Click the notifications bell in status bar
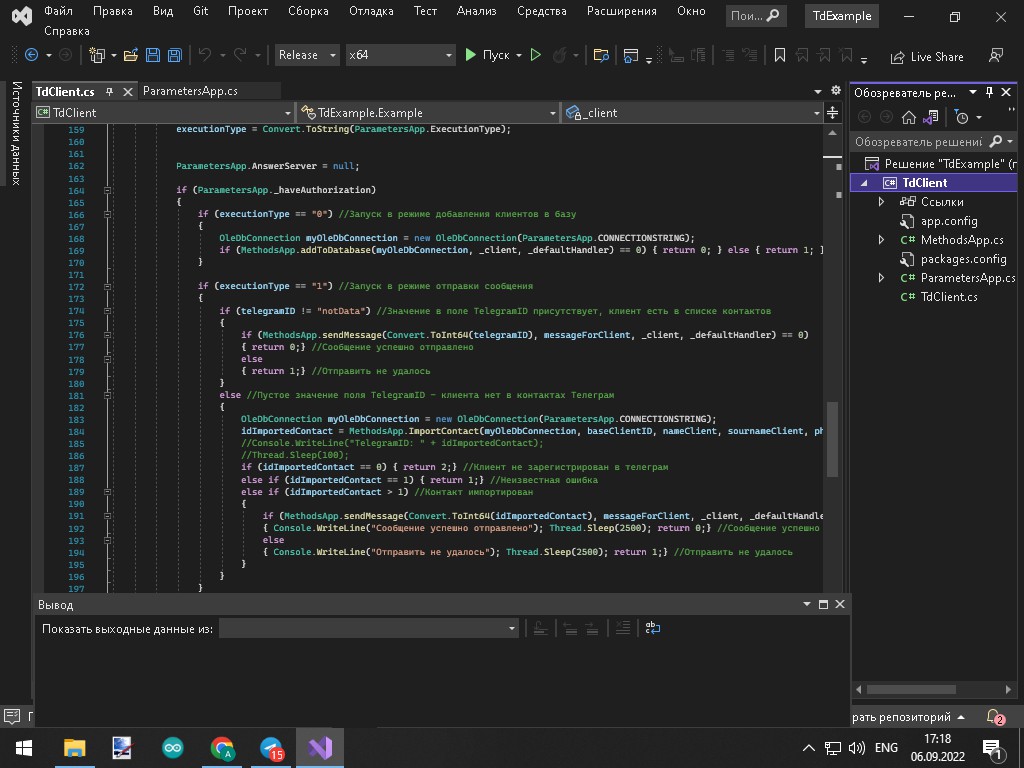The width and height of the screenshot is (1024, 768). pyautogui.click(x=994, y=717)
